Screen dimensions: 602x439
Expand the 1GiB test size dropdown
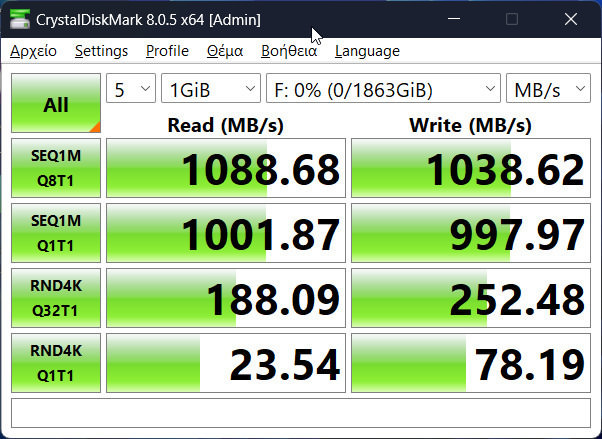tap(210, 90)
